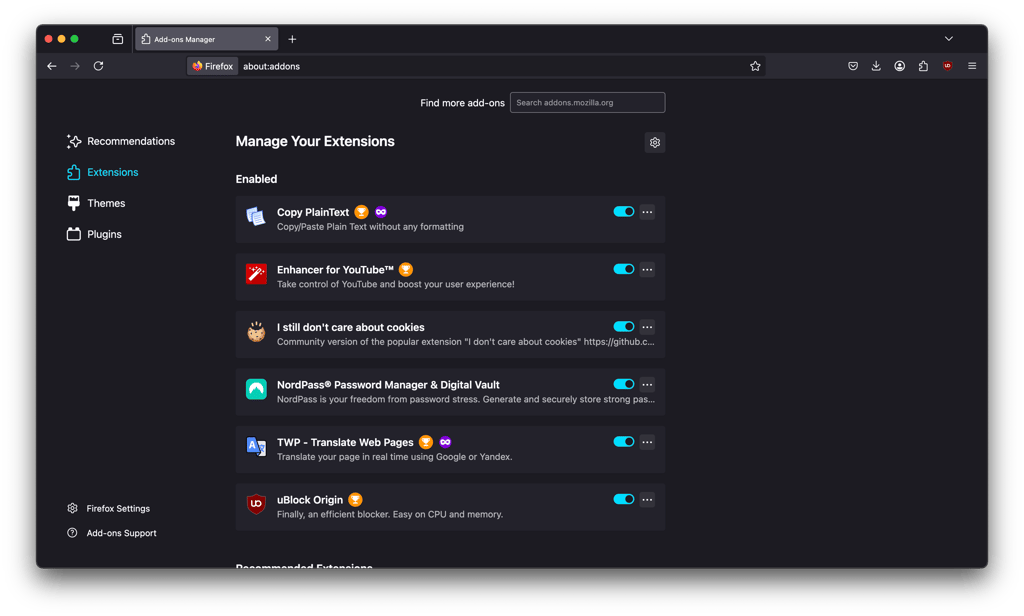Click the Firefox identity badge in URL bar
The image size is (1024, 616).
212,66
